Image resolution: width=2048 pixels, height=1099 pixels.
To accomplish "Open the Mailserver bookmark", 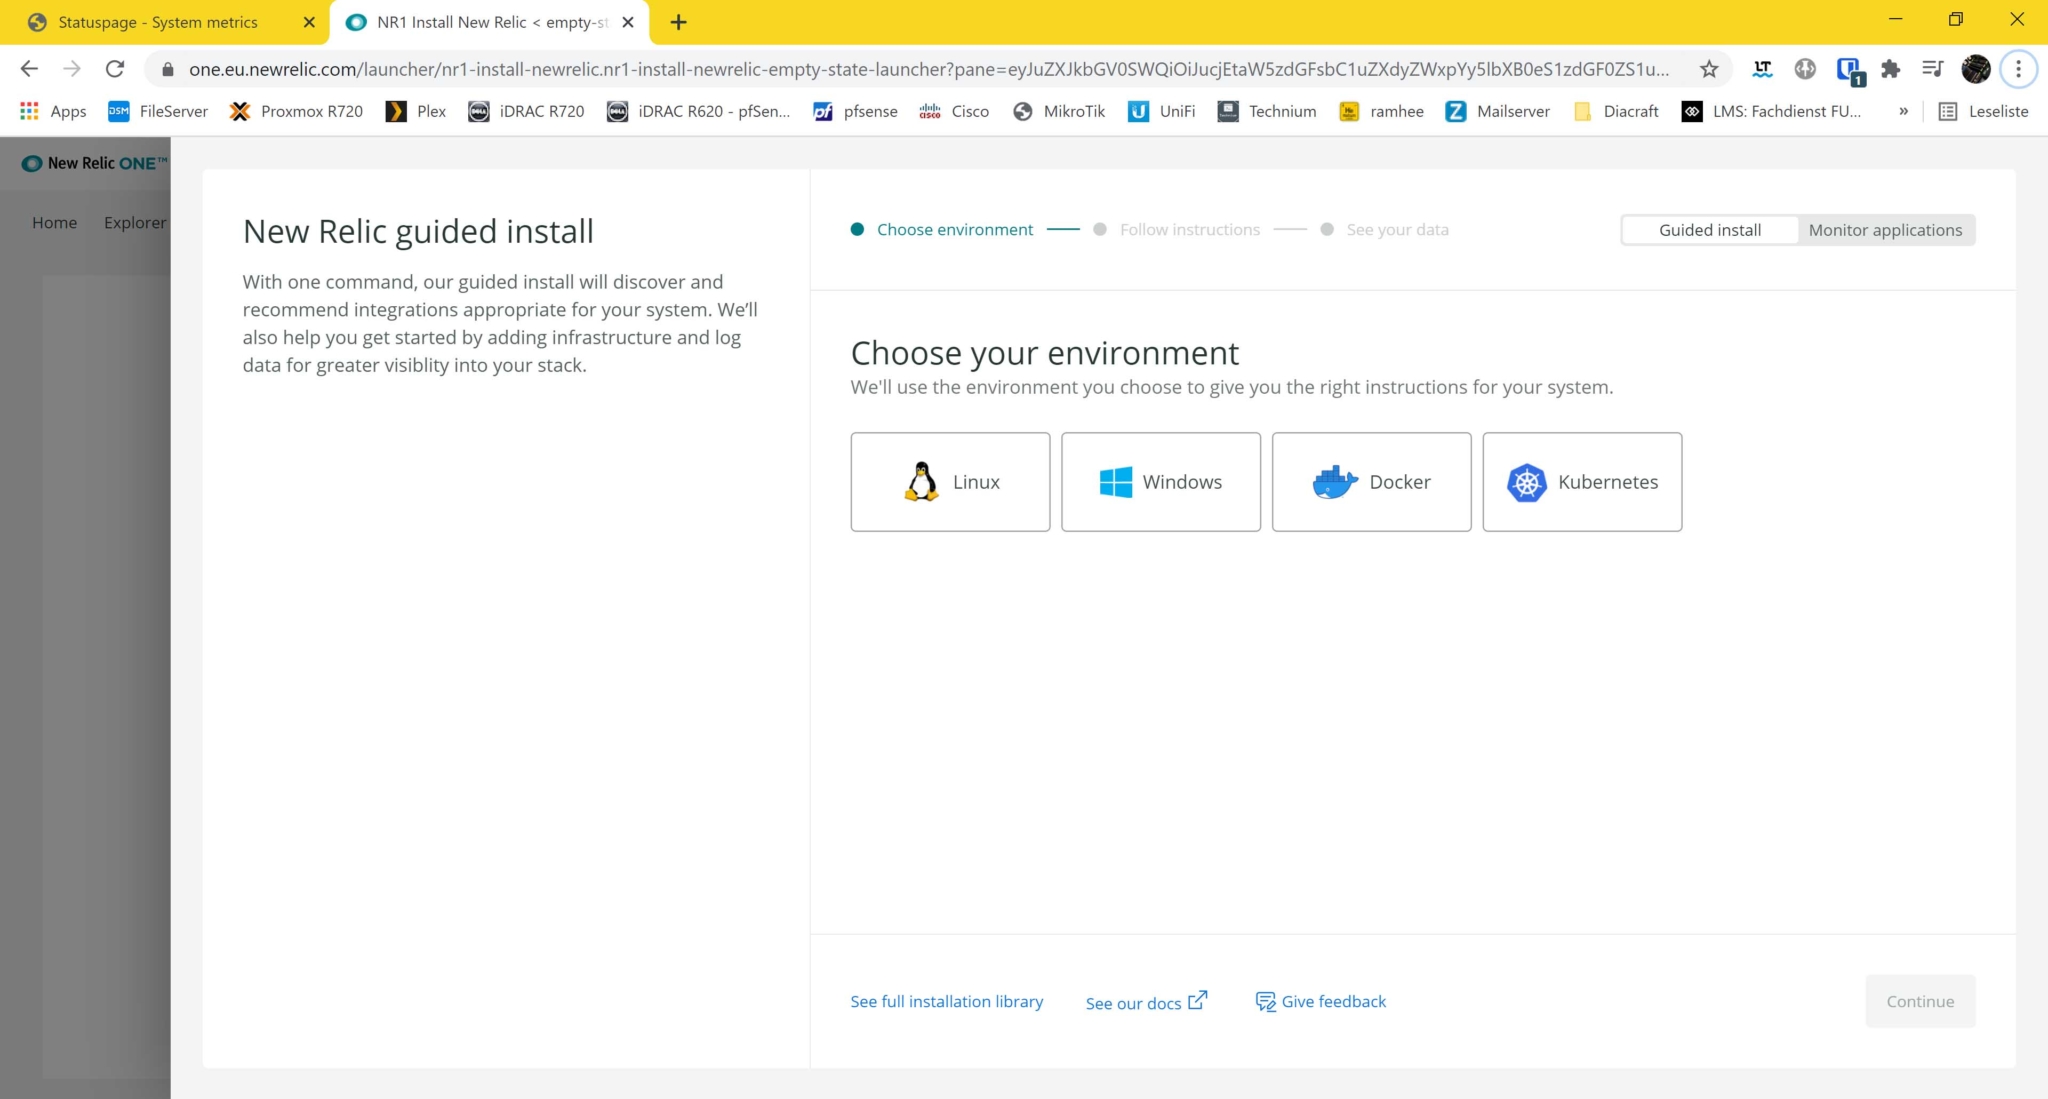I will pos(1512,111).
